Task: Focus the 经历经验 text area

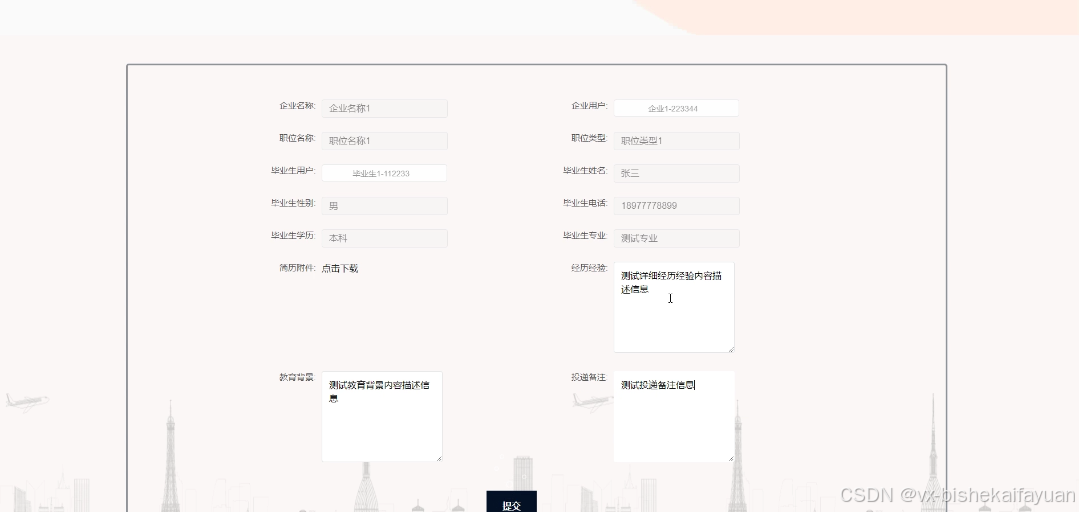Action: (674, 307)
